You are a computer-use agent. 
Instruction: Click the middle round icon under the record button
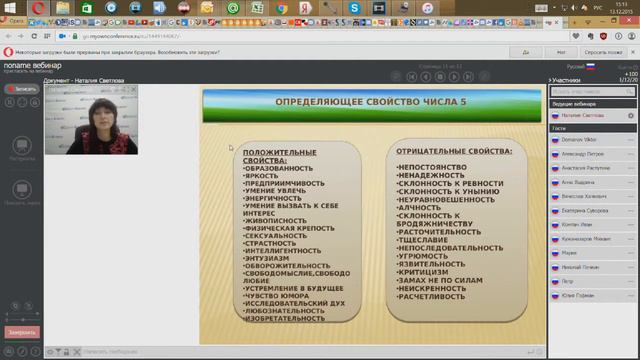[22, 102]
